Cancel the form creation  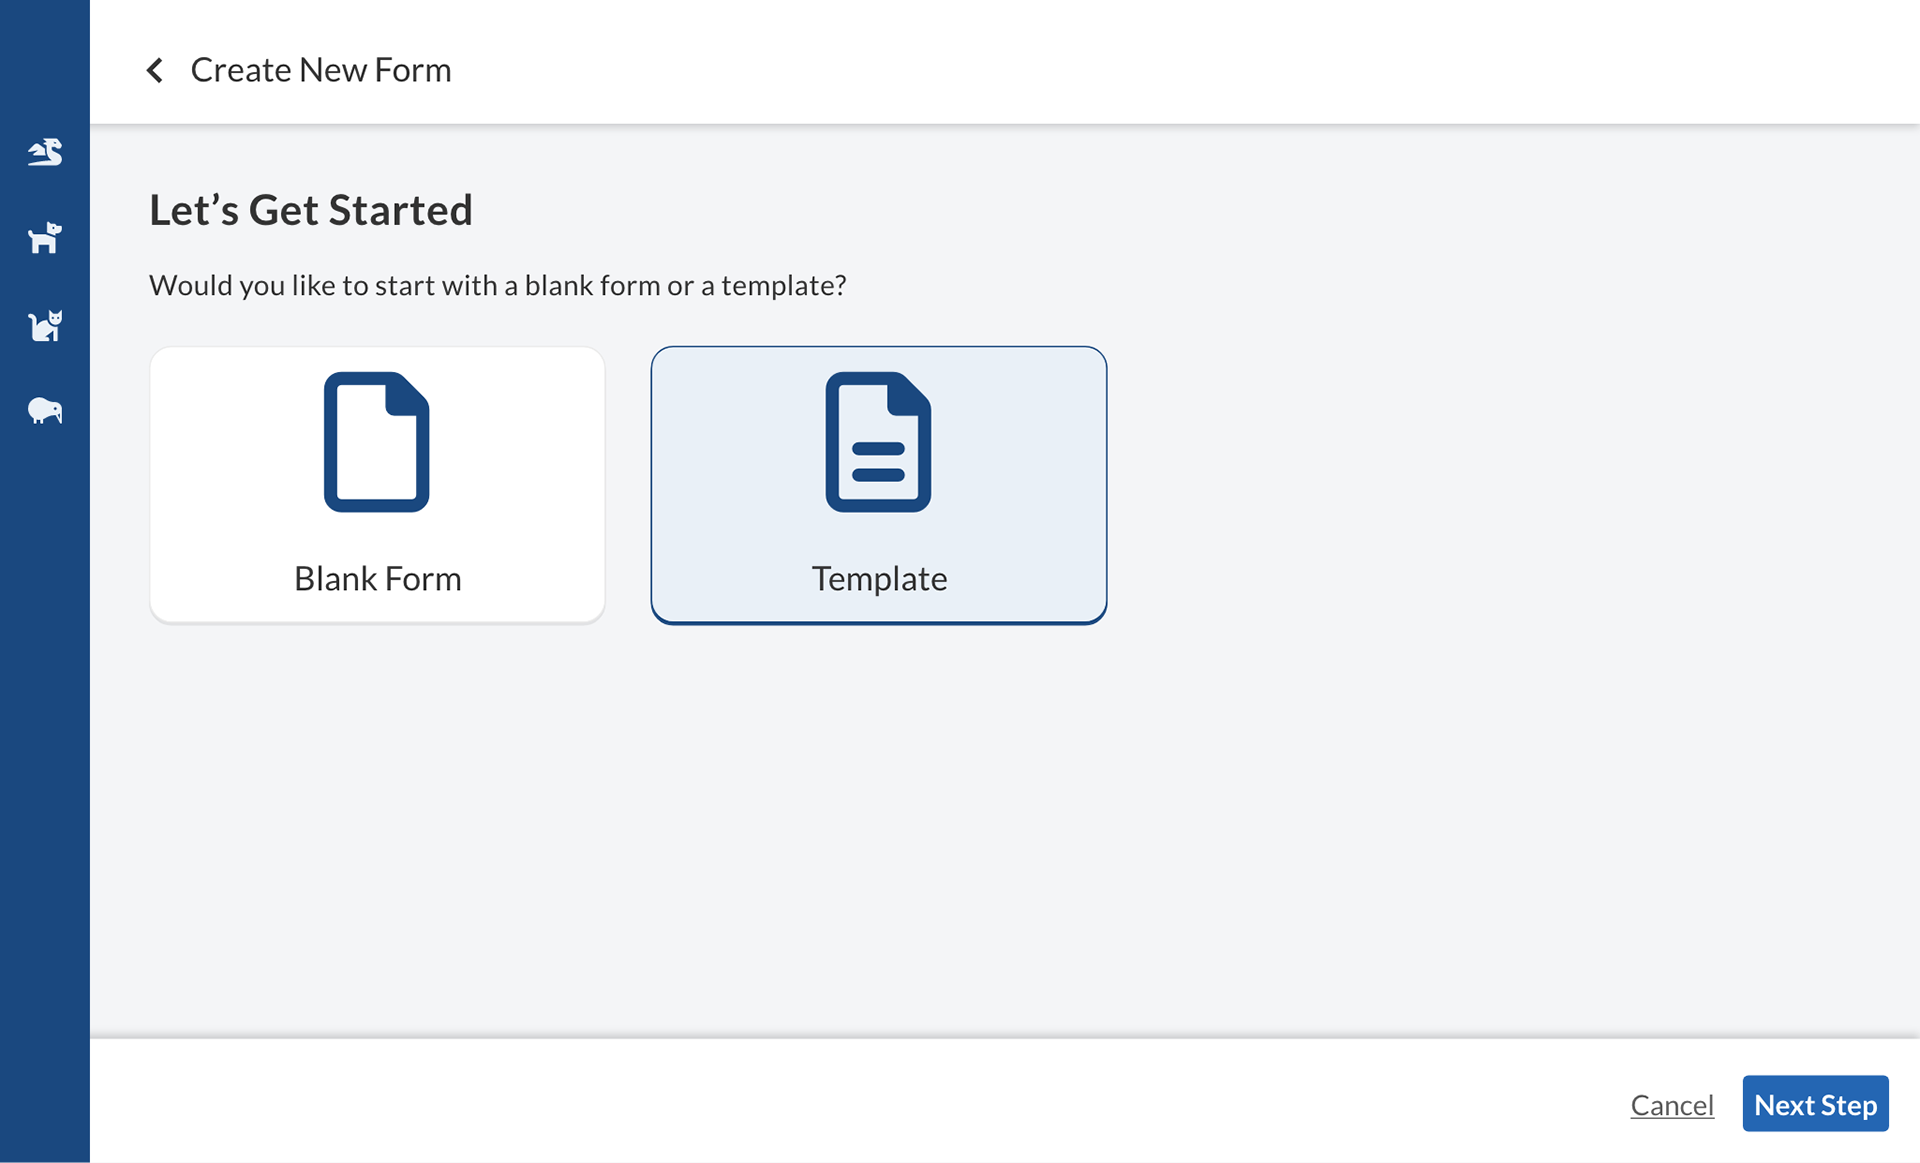1672,1104
